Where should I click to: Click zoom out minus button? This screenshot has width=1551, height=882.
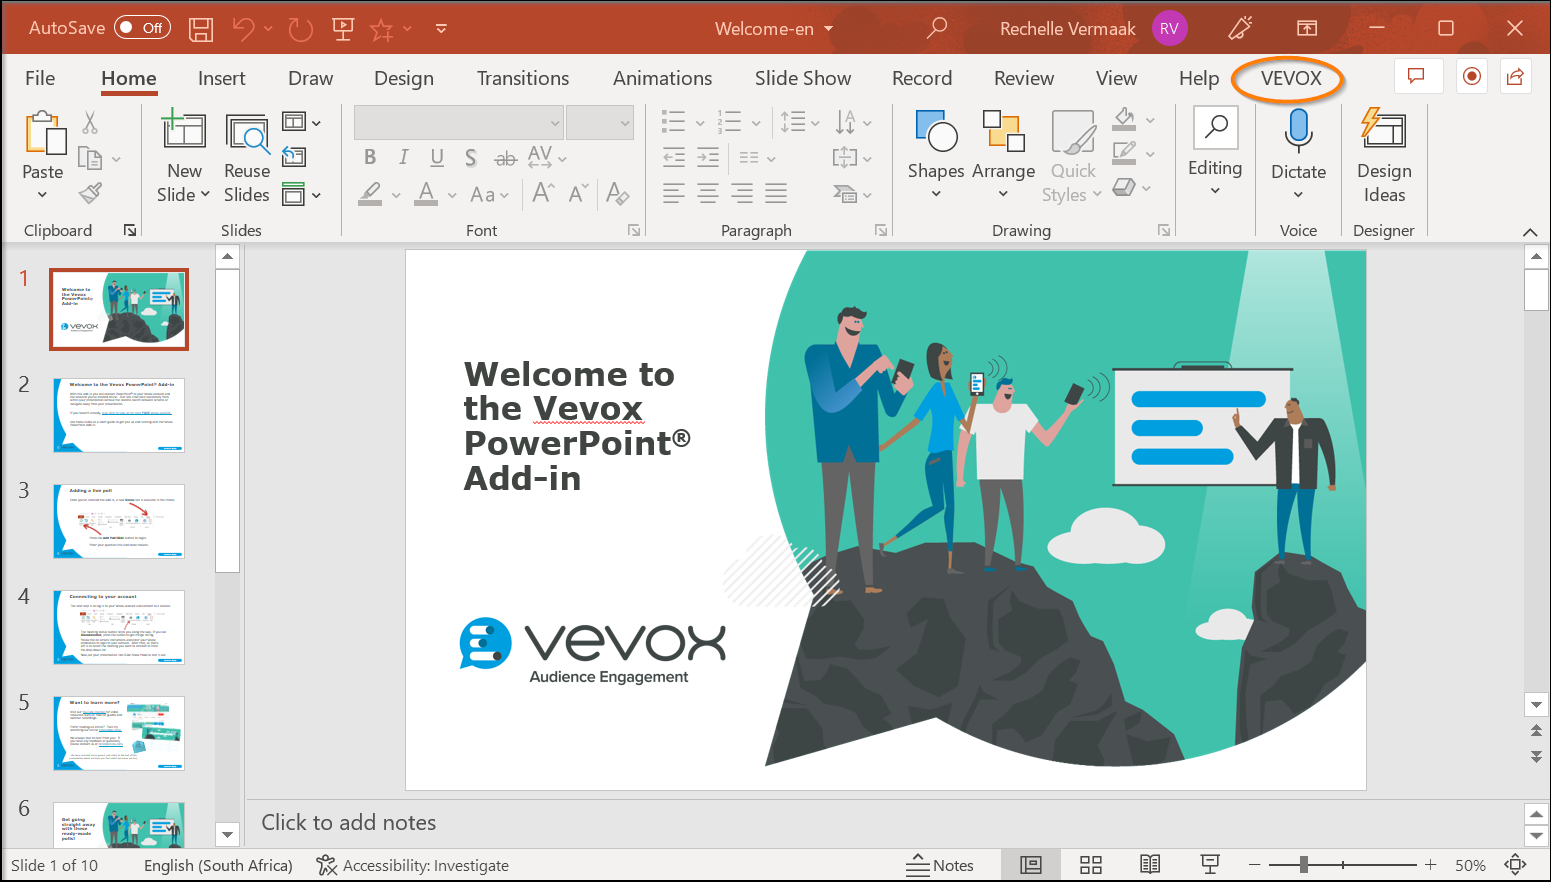tap(1254, 864)
